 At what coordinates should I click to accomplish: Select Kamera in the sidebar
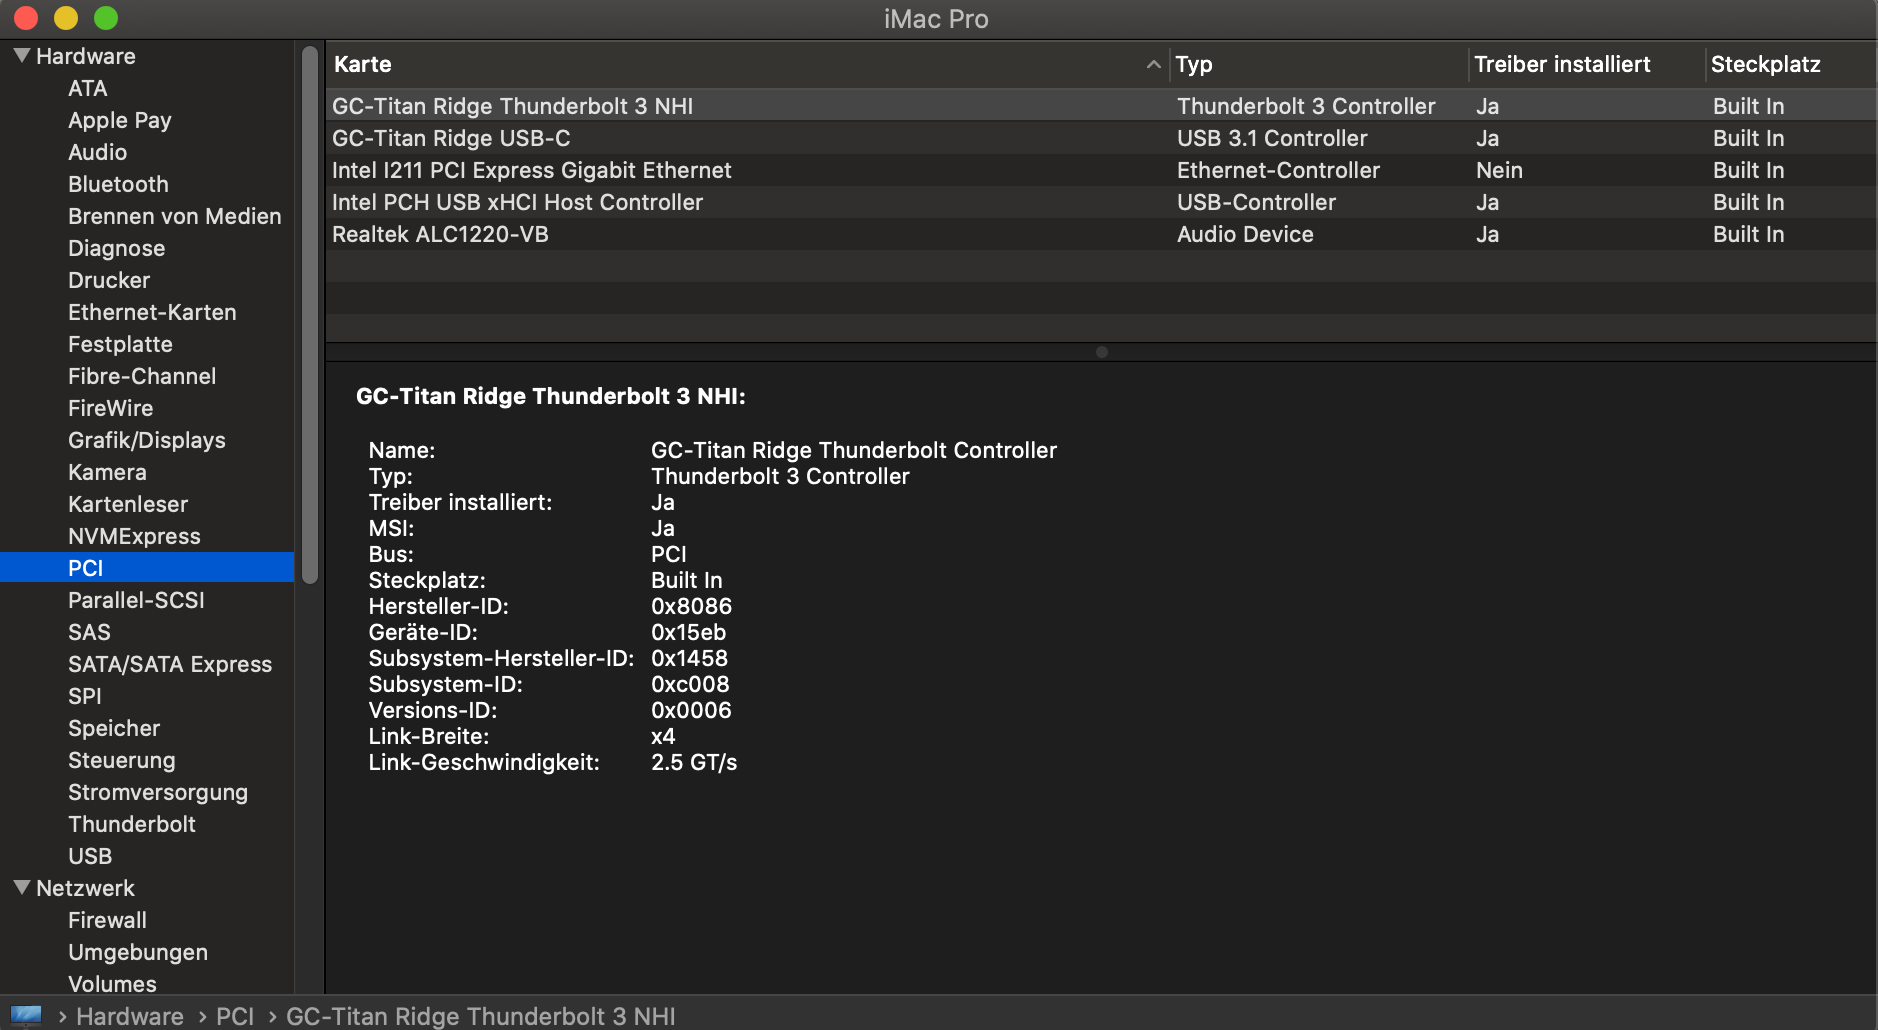click(107, 472)
